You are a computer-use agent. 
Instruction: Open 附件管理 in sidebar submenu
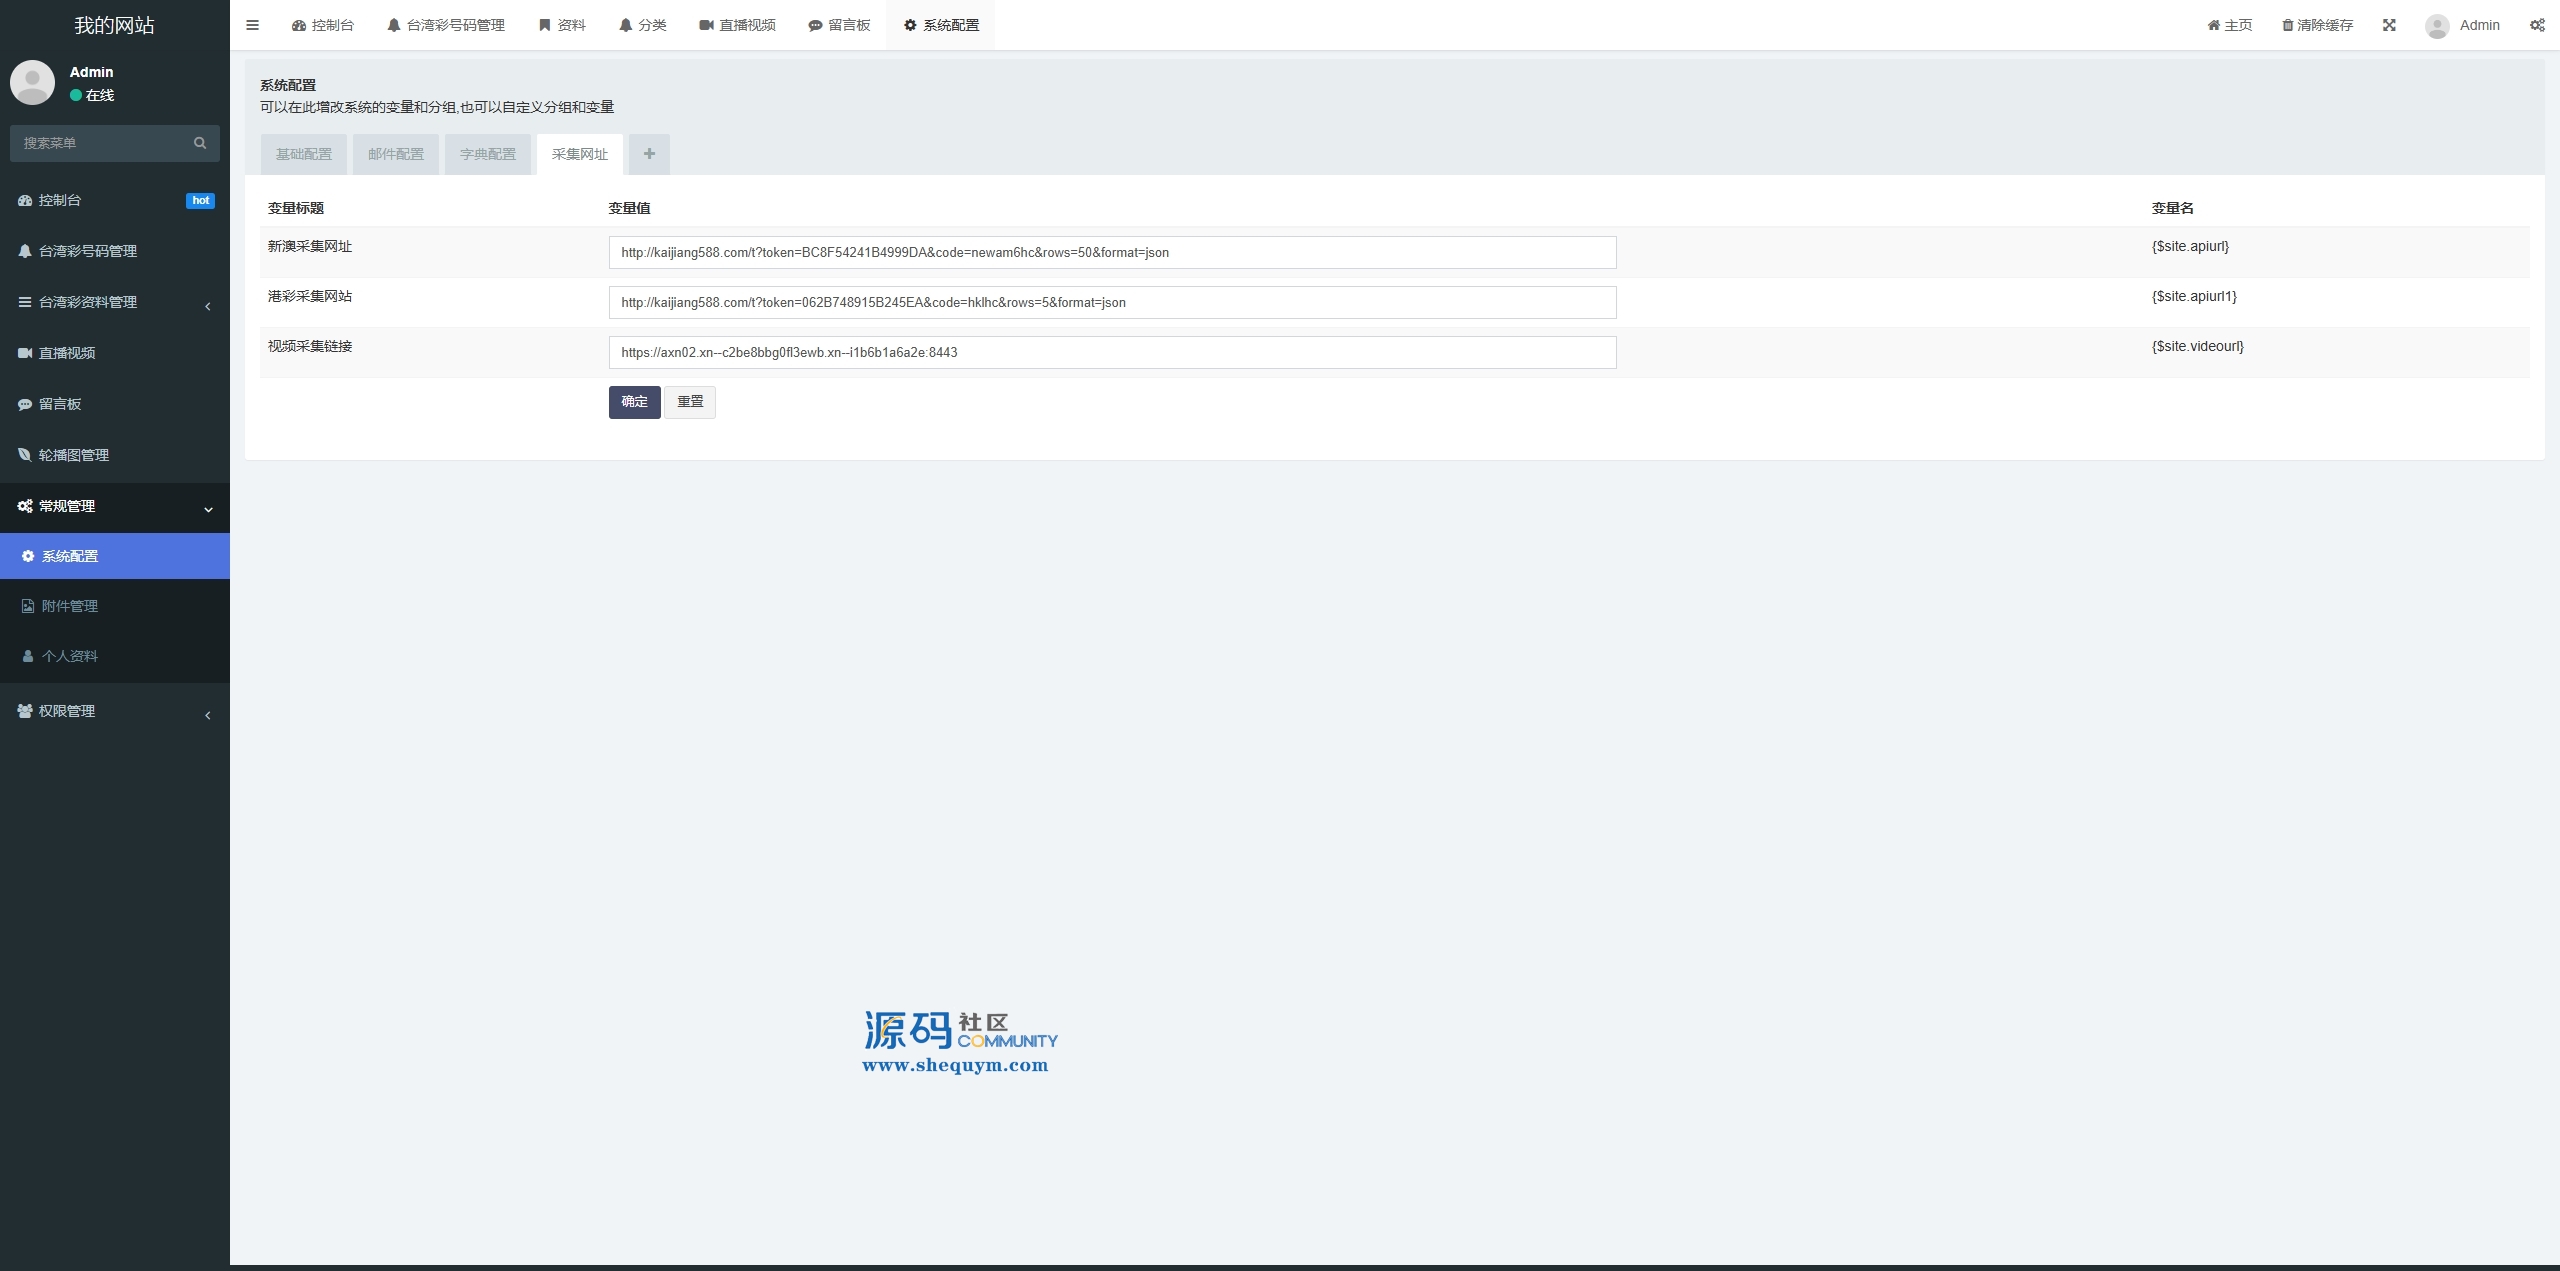(70, 606)
